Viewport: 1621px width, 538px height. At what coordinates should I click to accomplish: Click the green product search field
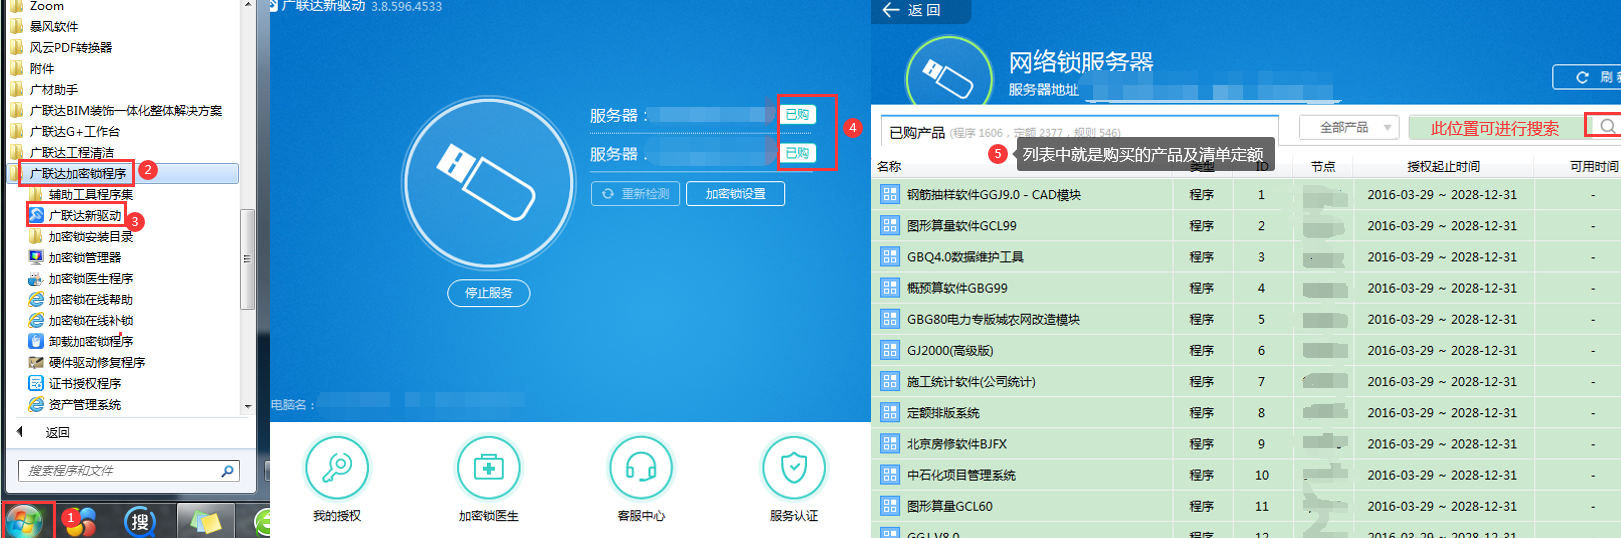pyautogui.click(x=1495, y=127)
